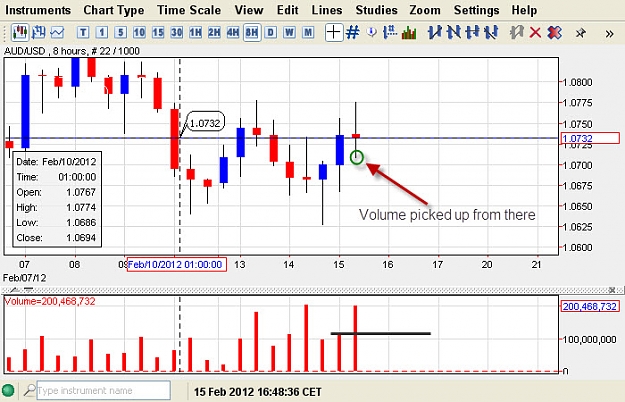Close the volume study panel
Screen dimensions: 625x402
pos(612,290)
